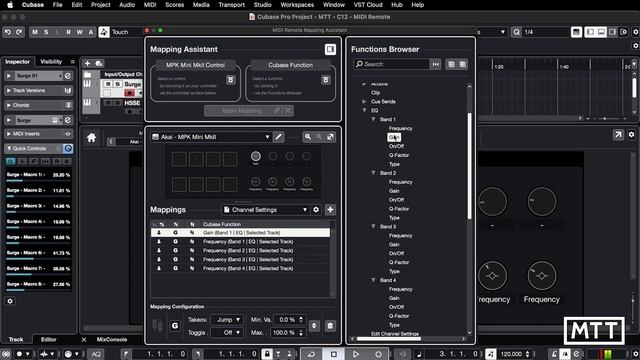This screenshot has width=640, height=360.
Task: Open the Channel Settings mapping page dropdown
Action: (x=266, y=210)
